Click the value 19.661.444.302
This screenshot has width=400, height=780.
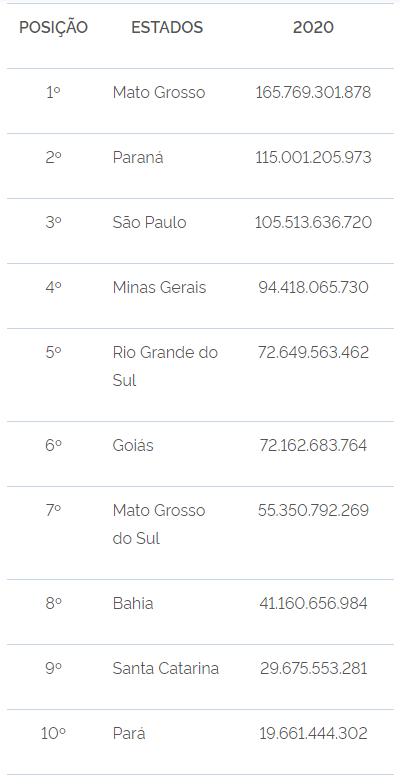313,733
